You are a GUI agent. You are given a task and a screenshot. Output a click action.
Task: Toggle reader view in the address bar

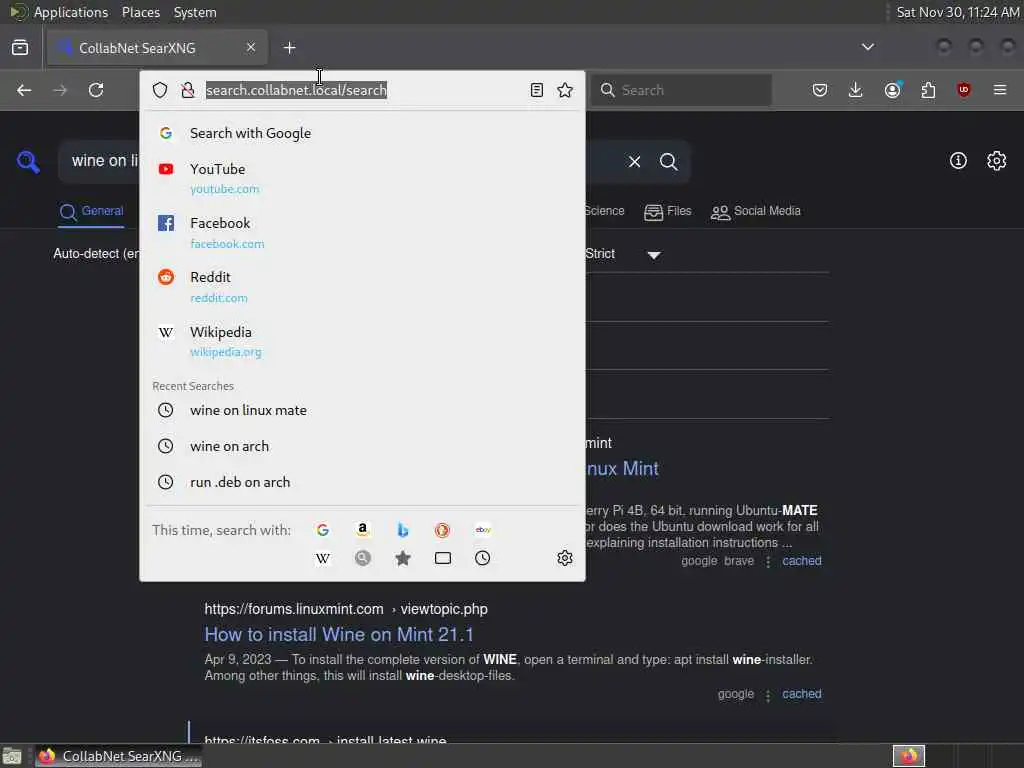tap(537, 90)
